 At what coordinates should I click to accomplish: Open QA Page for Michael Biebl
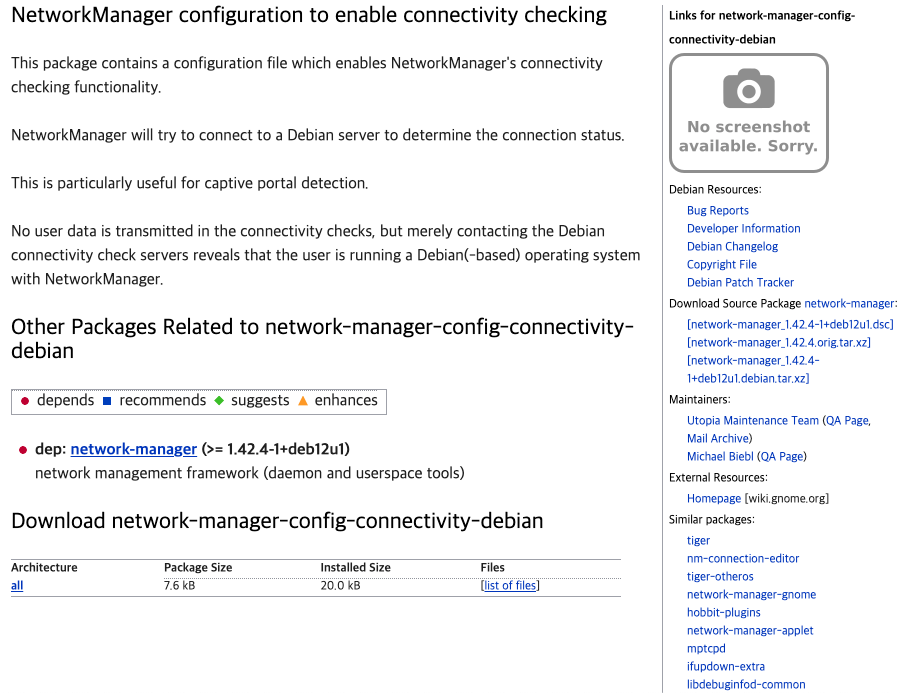coord(782,456)
